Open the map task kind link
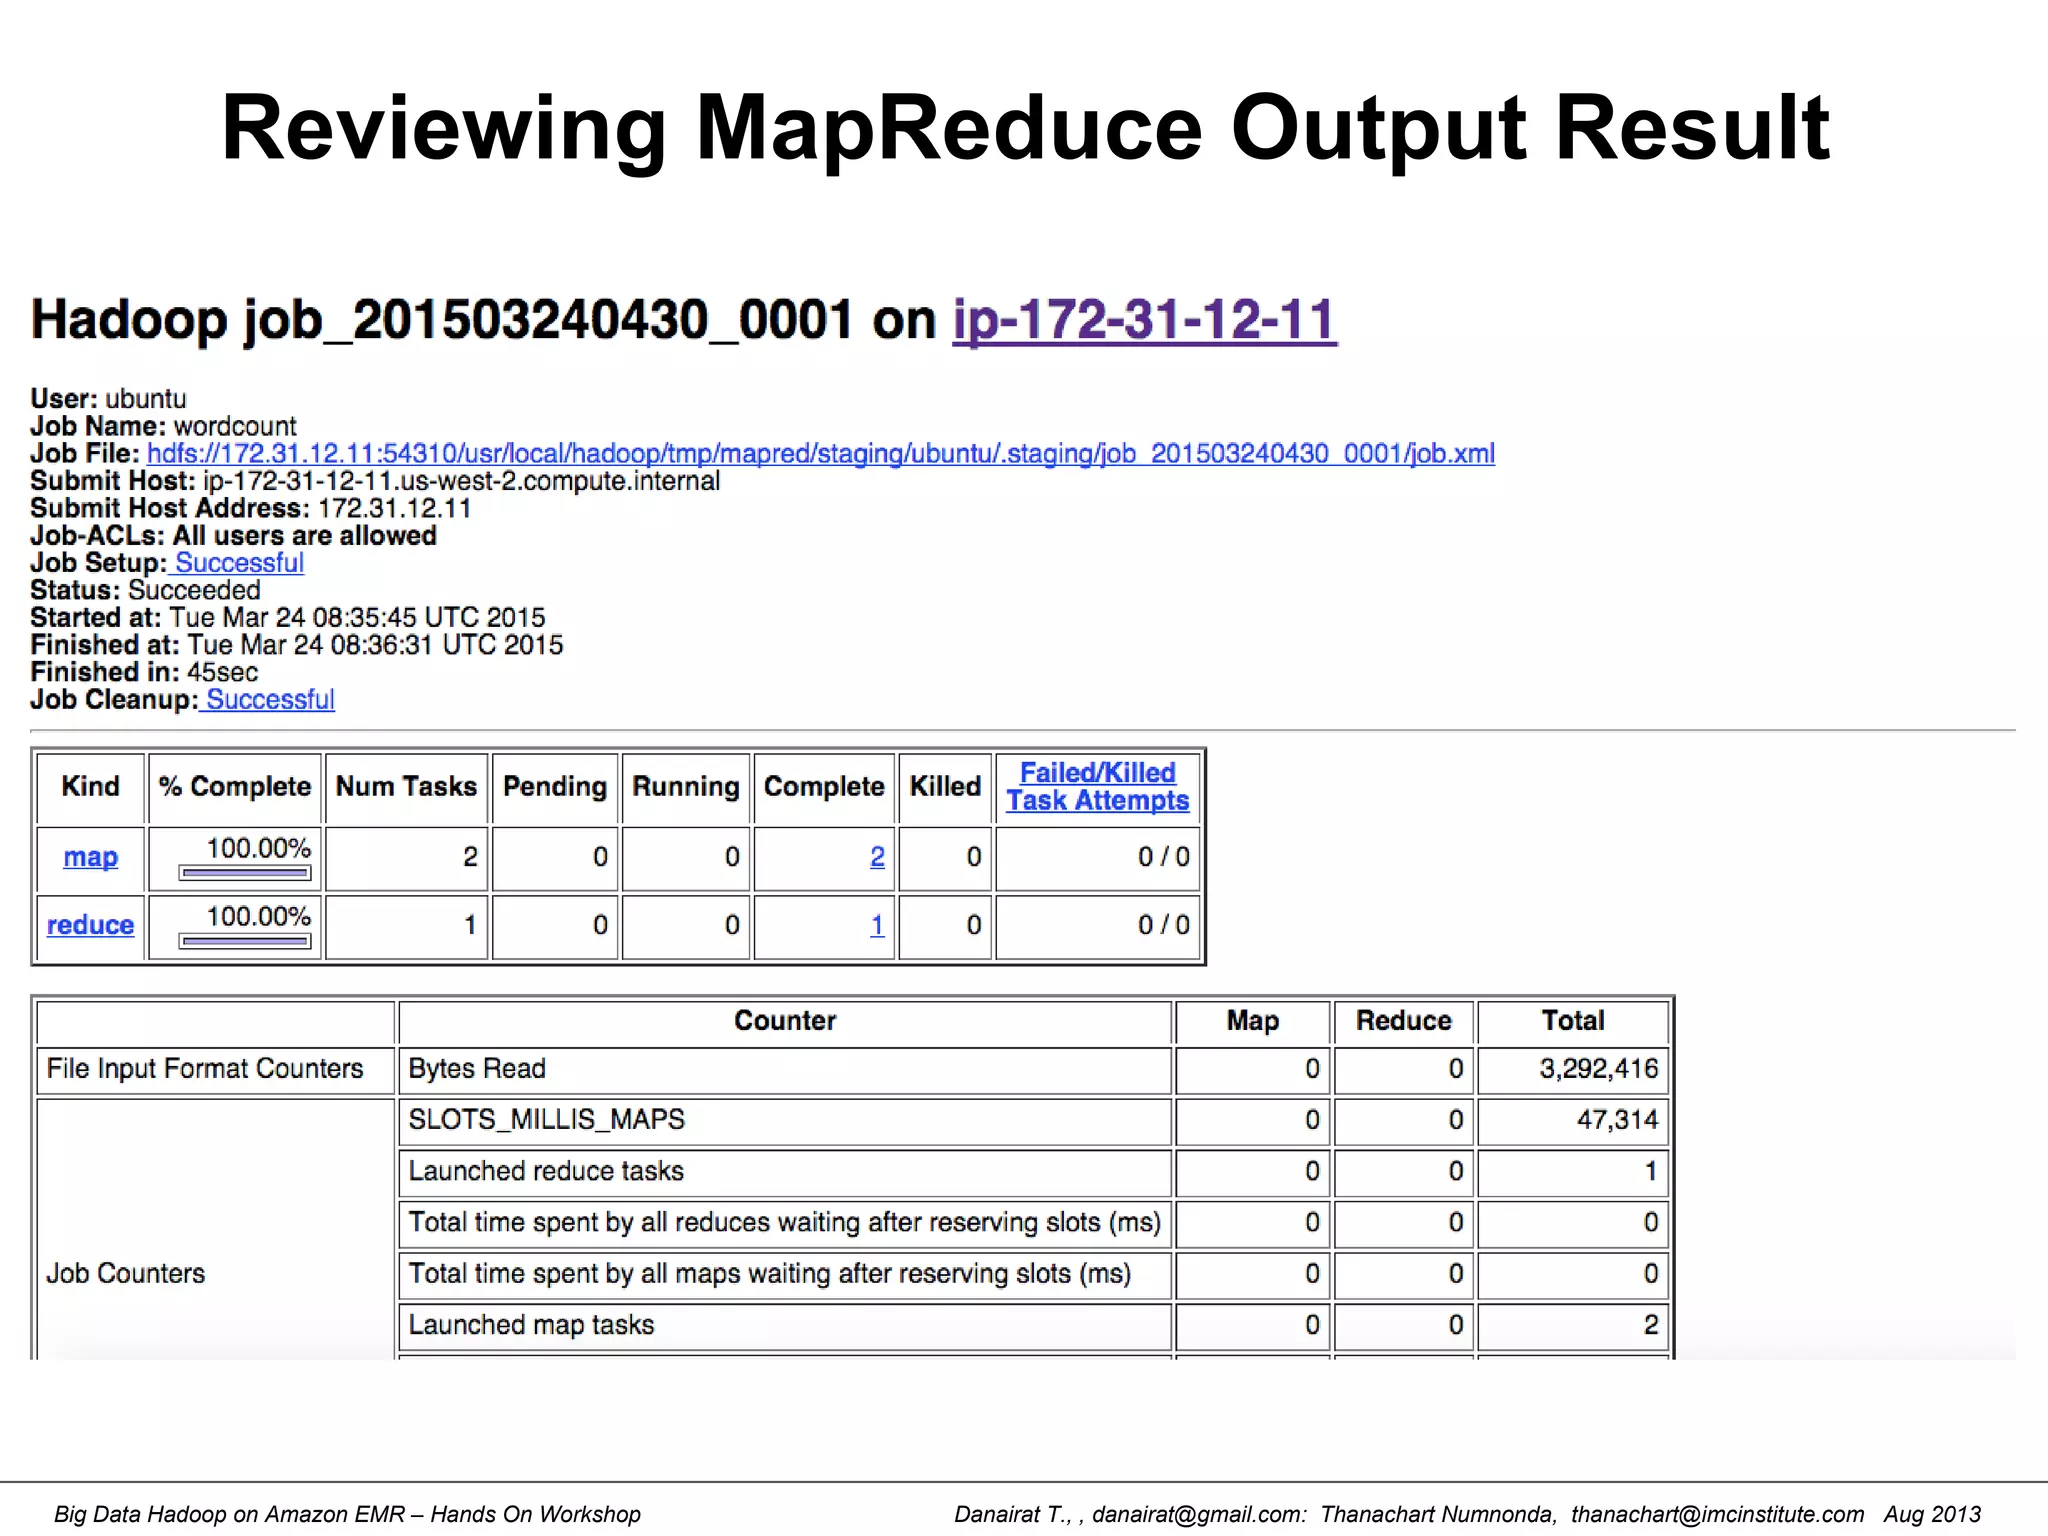Viewport: 2048px width, 1536px height. [x=90, y=857]
